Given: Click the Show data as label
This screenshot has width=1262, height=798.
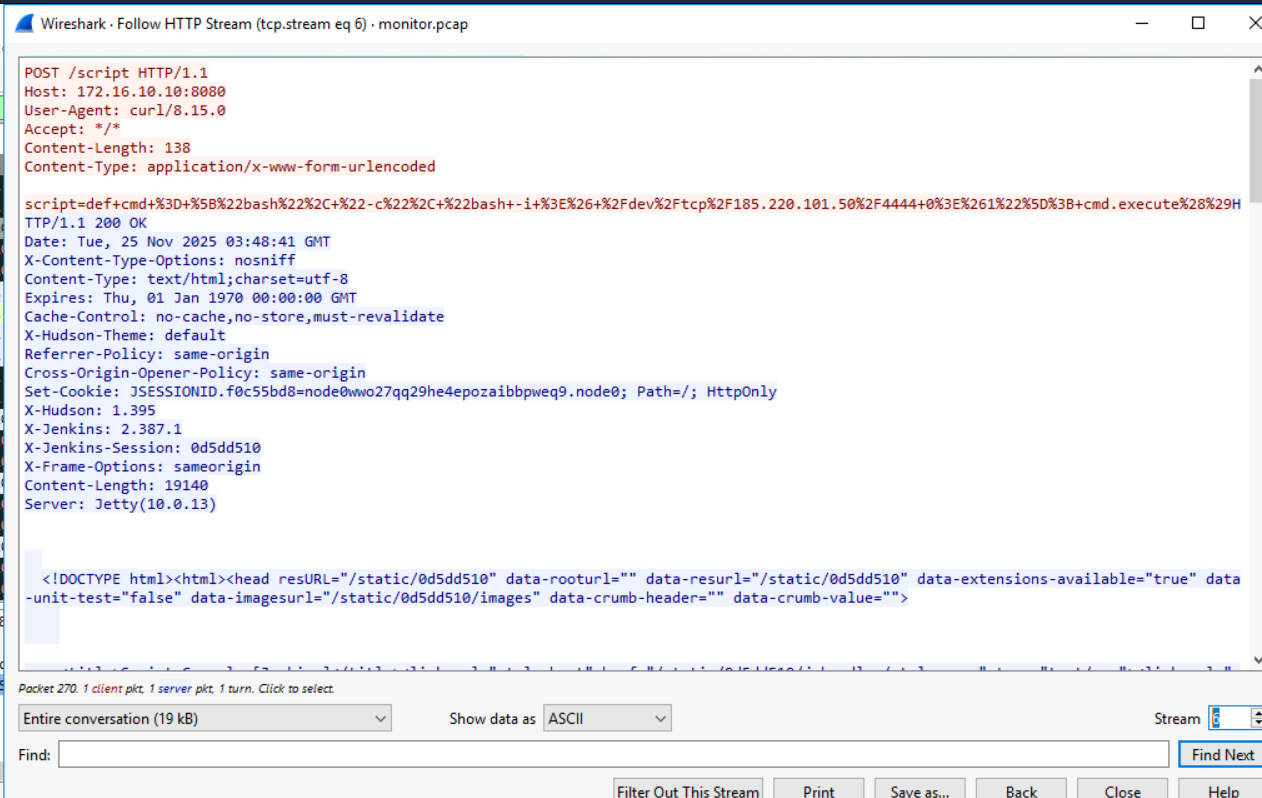Looking at the screenshot, I should point(492,719).
